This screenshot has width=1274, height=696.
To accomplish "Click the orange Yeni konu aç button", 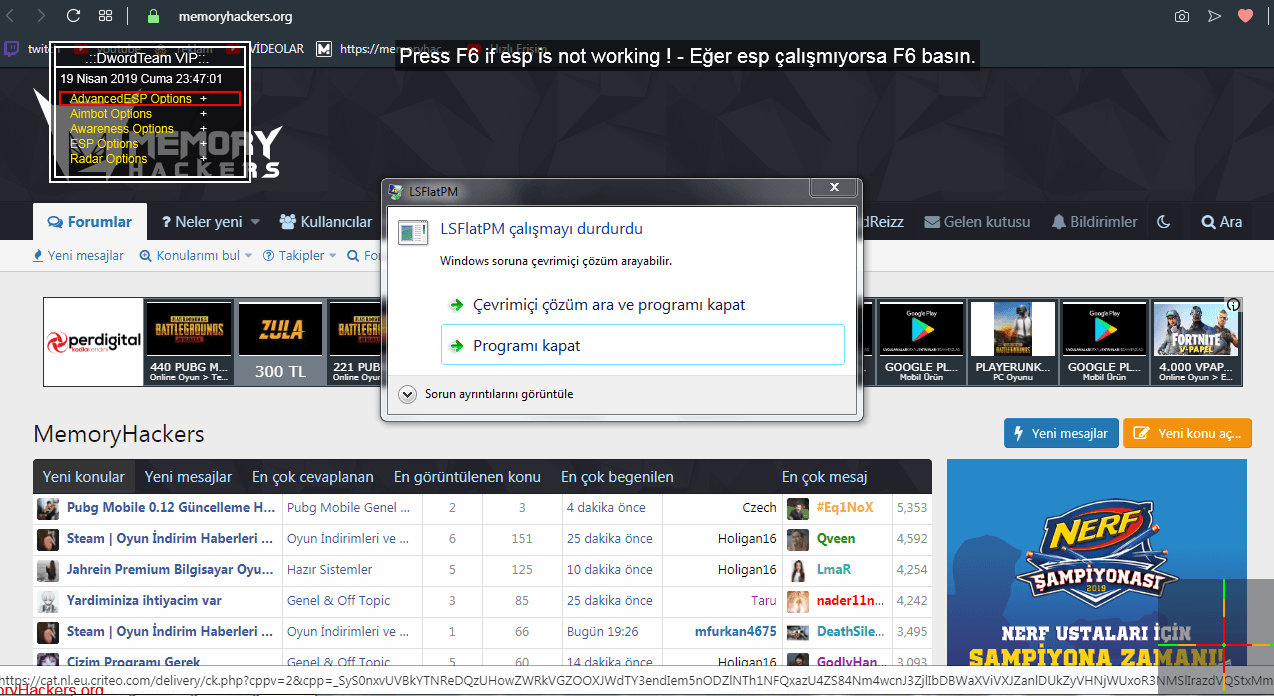I will click(1187, 433).
